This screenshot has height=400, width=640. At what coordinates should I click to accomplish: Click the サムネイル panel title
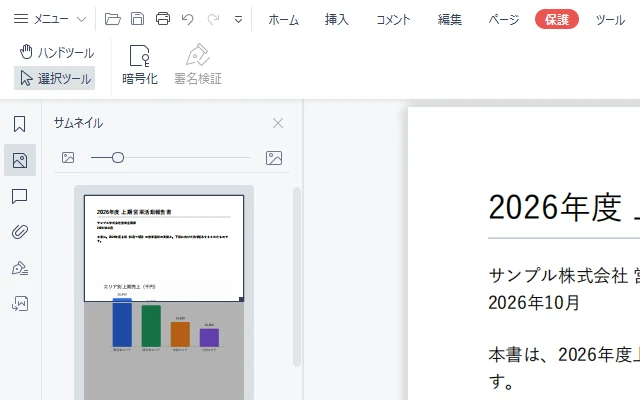coord(78,123)
